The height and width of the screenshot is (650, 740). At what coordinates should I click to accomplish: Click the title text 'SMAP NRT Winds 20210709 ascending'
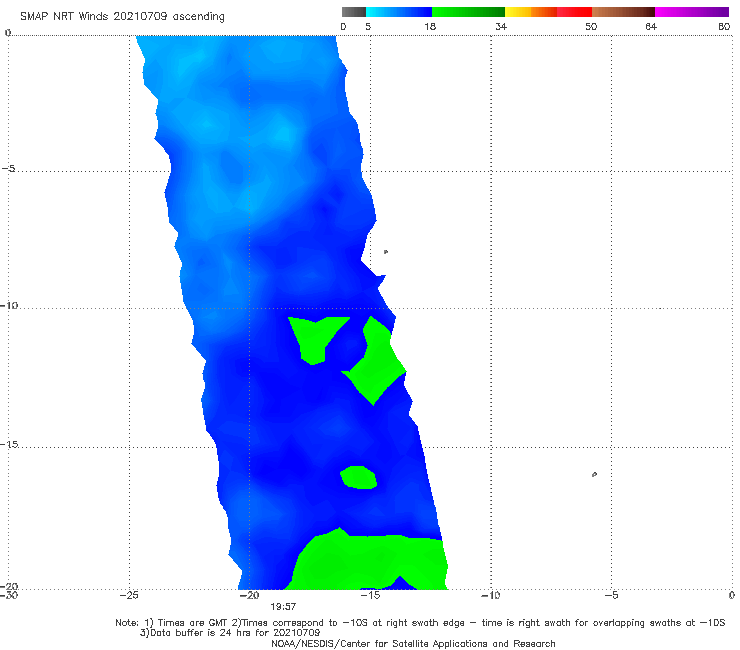[122, 17]
